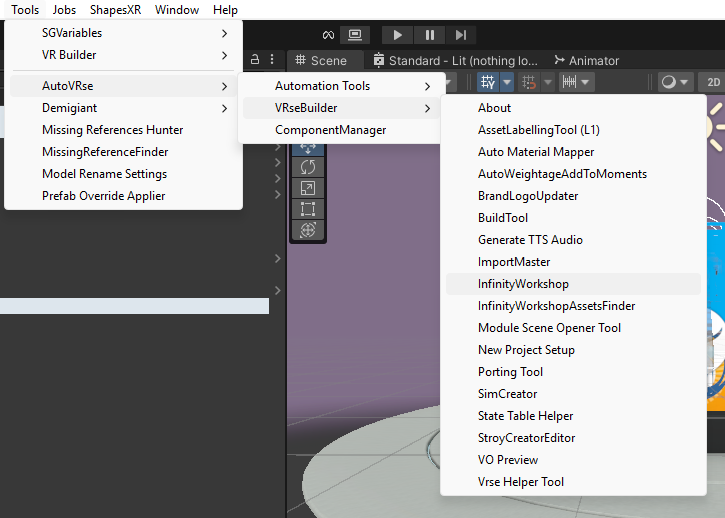Switch to the Animator tab
This screenshot has width=725, height=518.
pyautogui.click(x=586, y=60)
